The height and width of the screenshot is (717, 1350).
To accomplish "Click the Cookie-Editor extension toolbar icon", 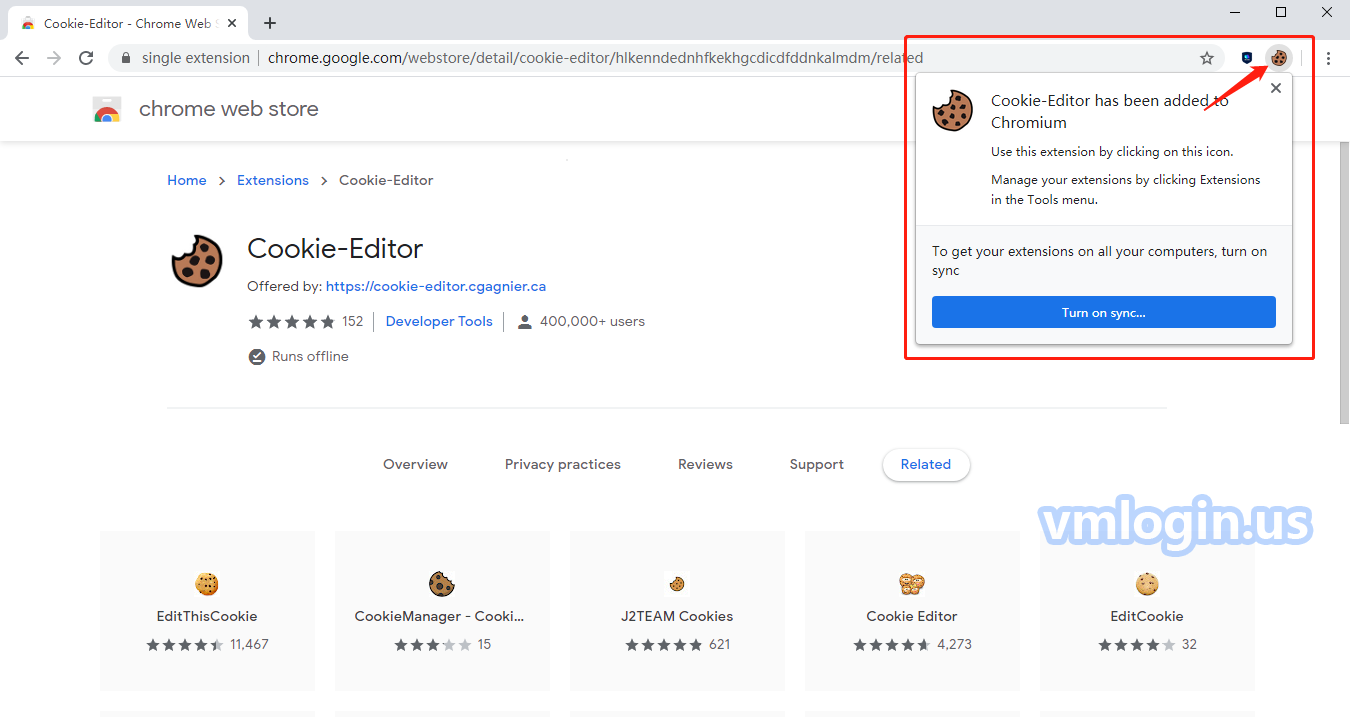I will point(1278,58).
